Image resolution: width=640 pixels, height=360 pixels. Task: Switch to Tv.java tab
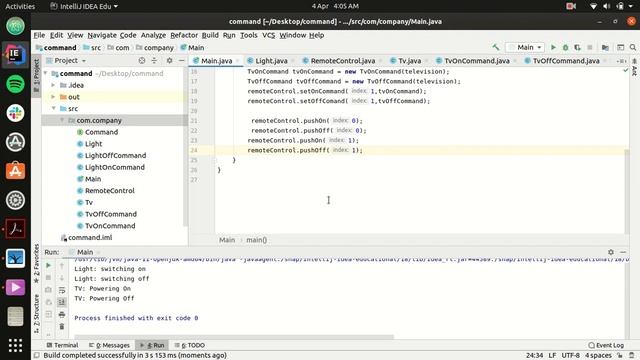[409, 61]
